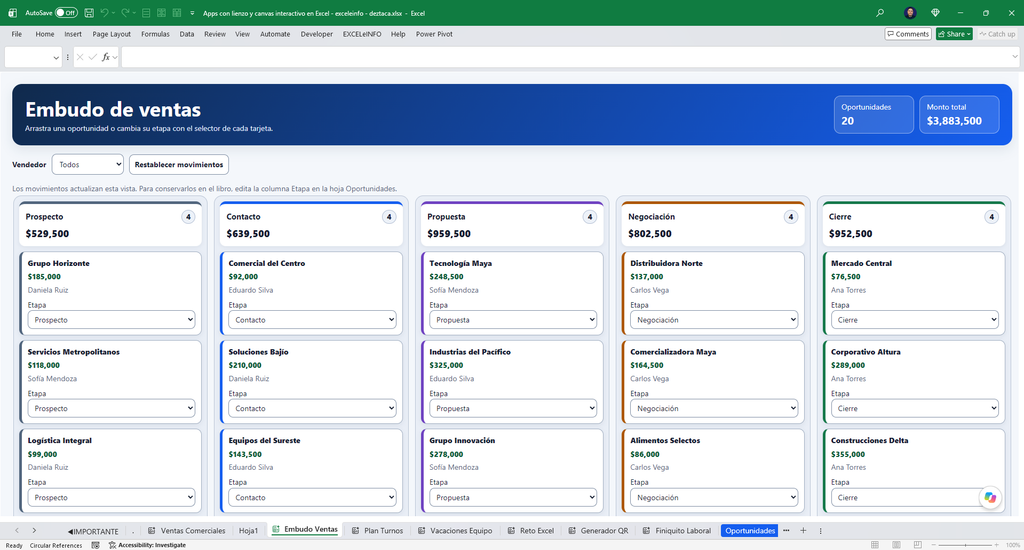Open Etapa dropdown for Mercado Central

pos(914,319)
